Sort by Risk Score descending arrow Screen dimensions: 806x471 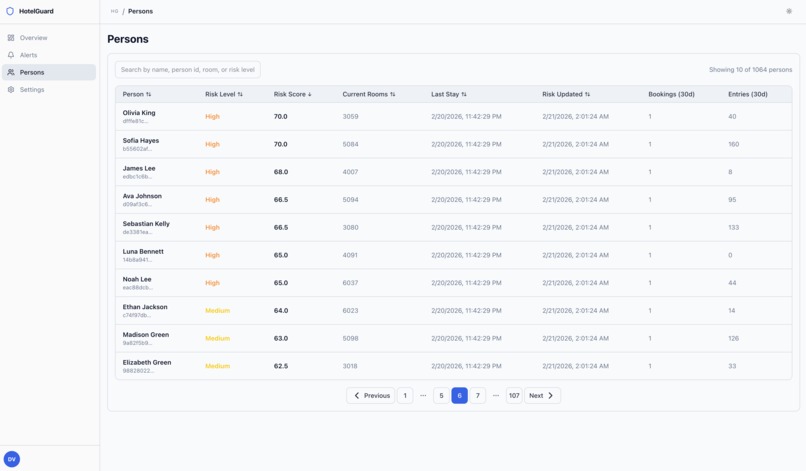coord(310,94)
